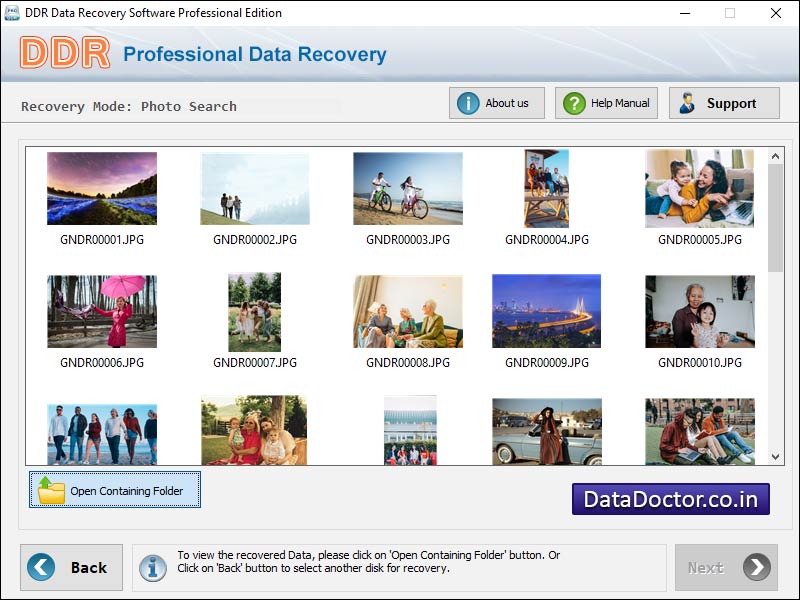Go back to select another disk

click(x=70, y=567)
